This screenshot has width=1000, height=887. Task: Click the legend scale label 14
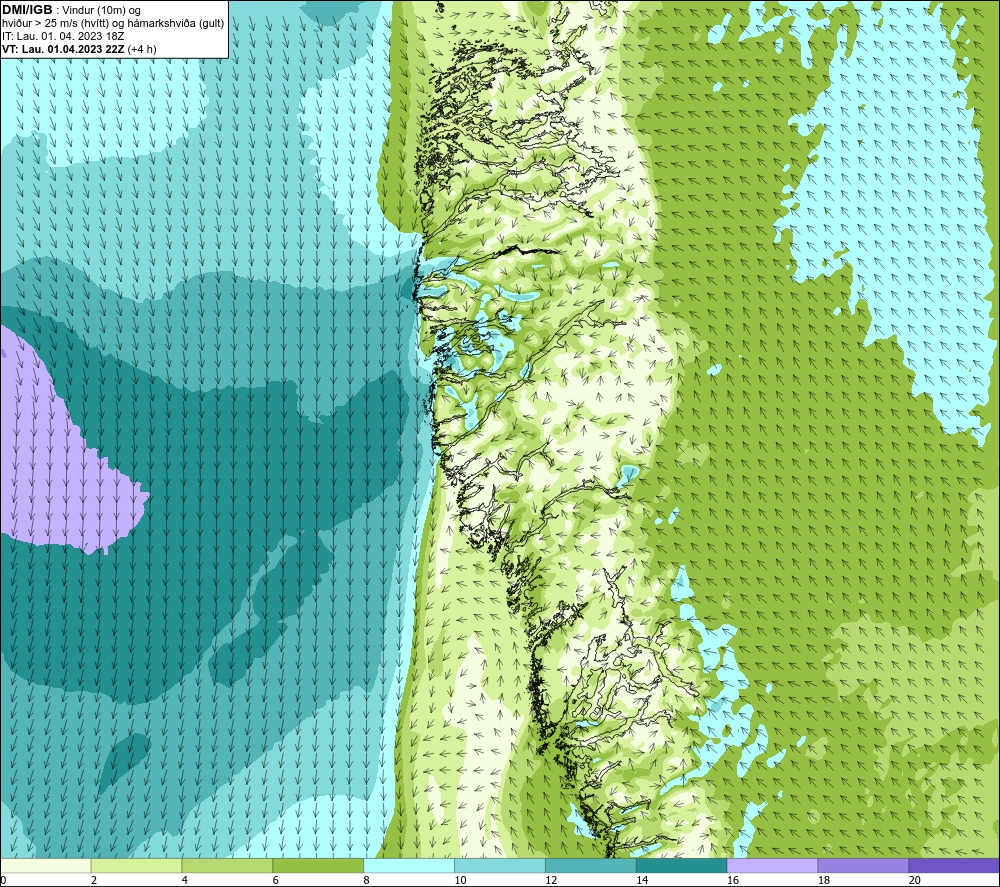642,880
